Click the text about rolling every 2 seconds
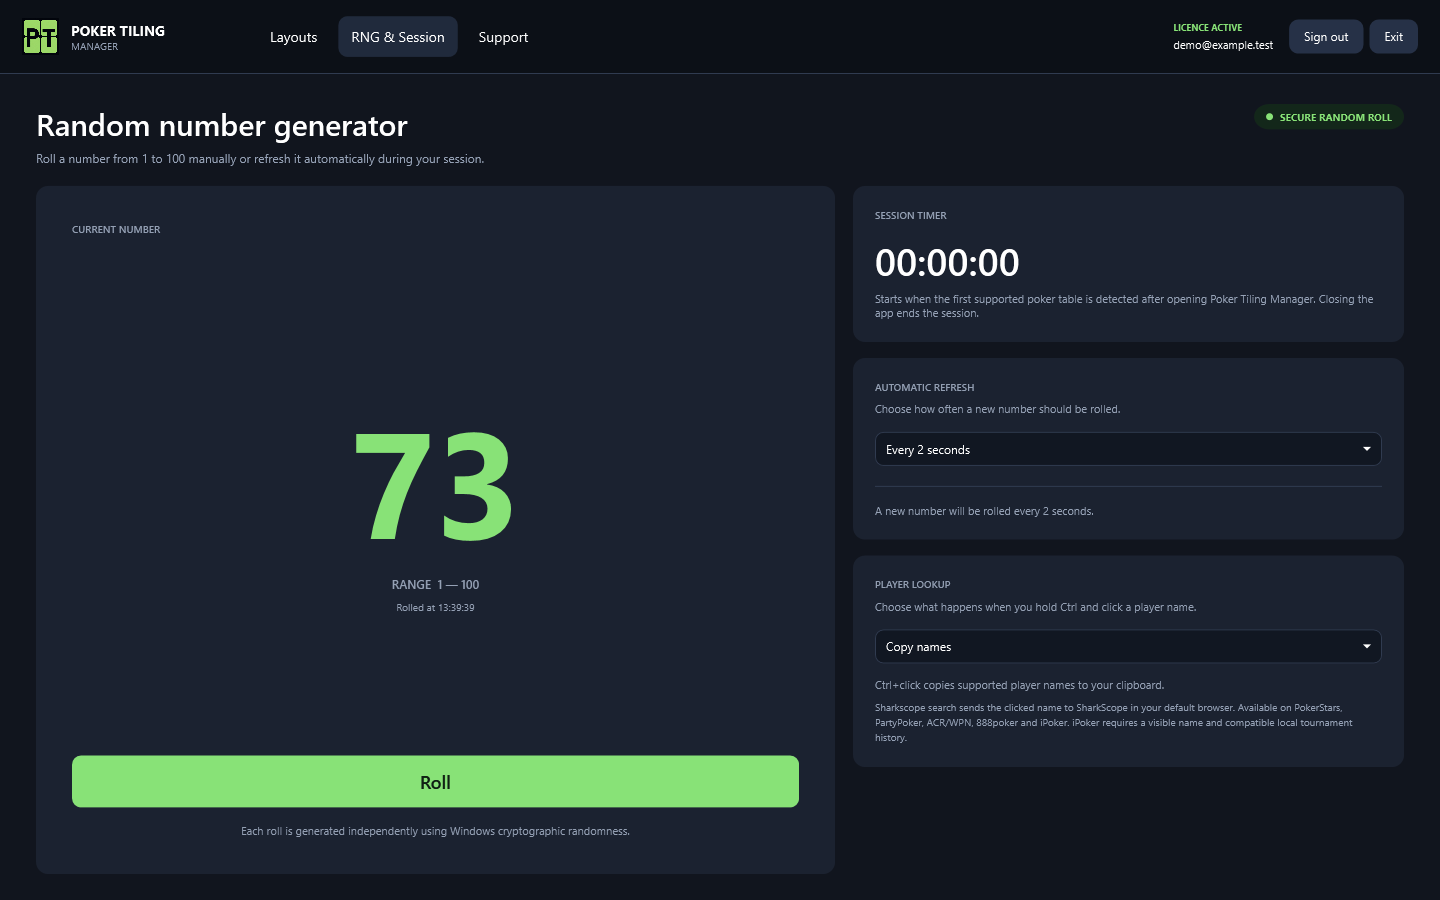 tap(984, 511)
